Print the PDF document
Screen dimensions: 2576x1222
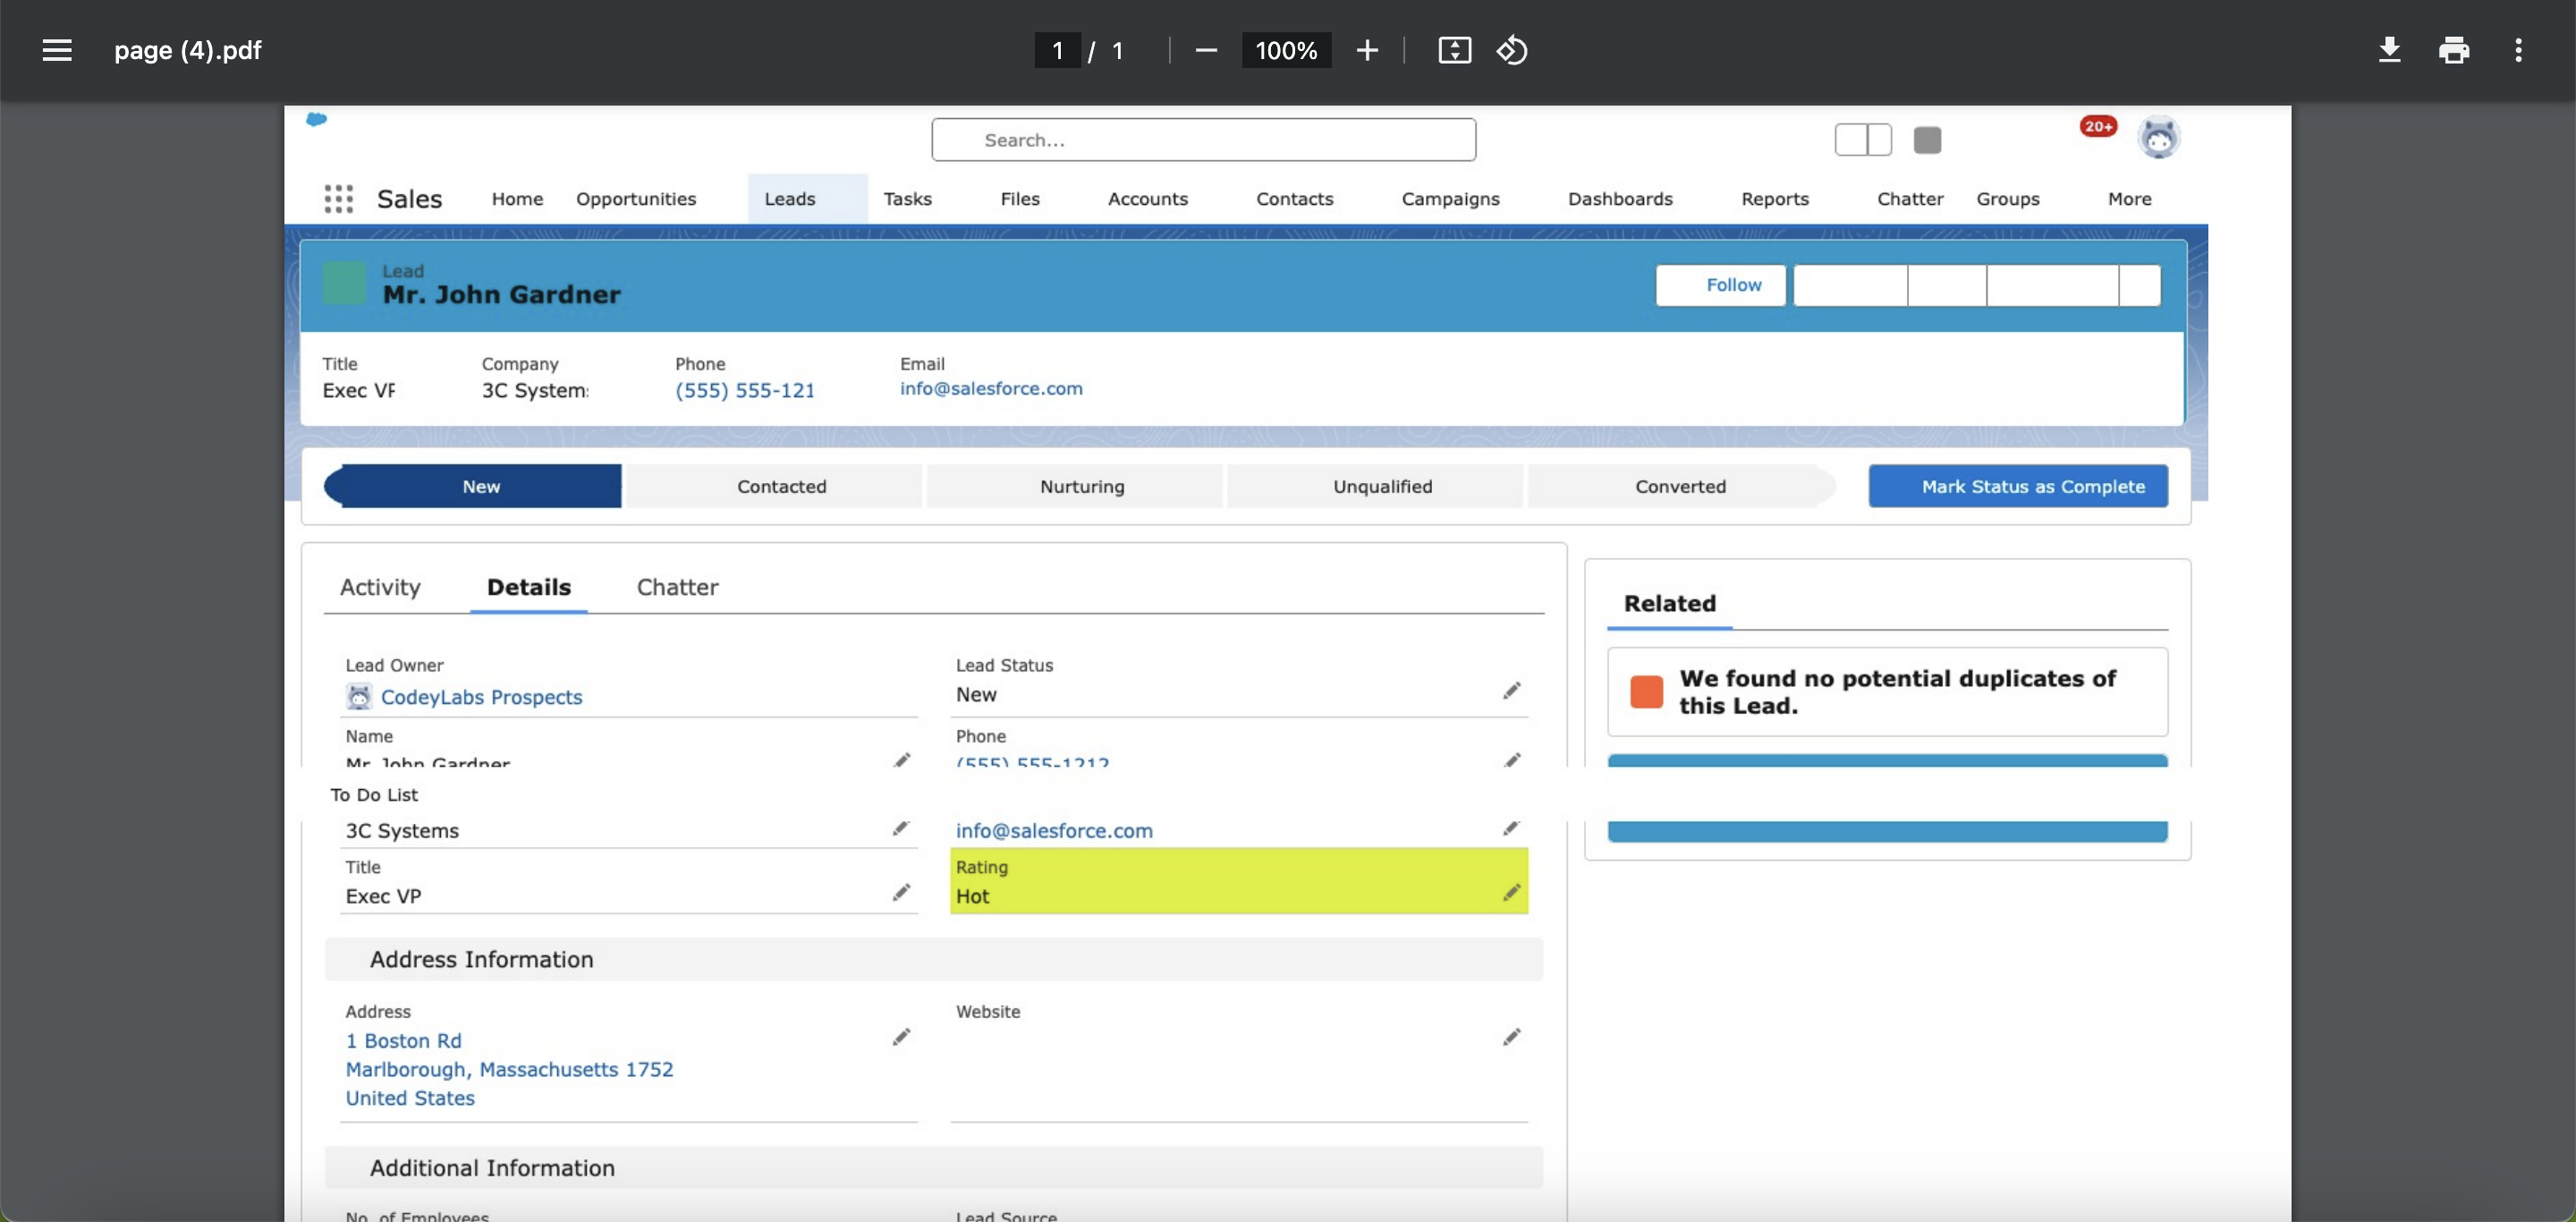pyautogui.click(x=2454, y=50)
